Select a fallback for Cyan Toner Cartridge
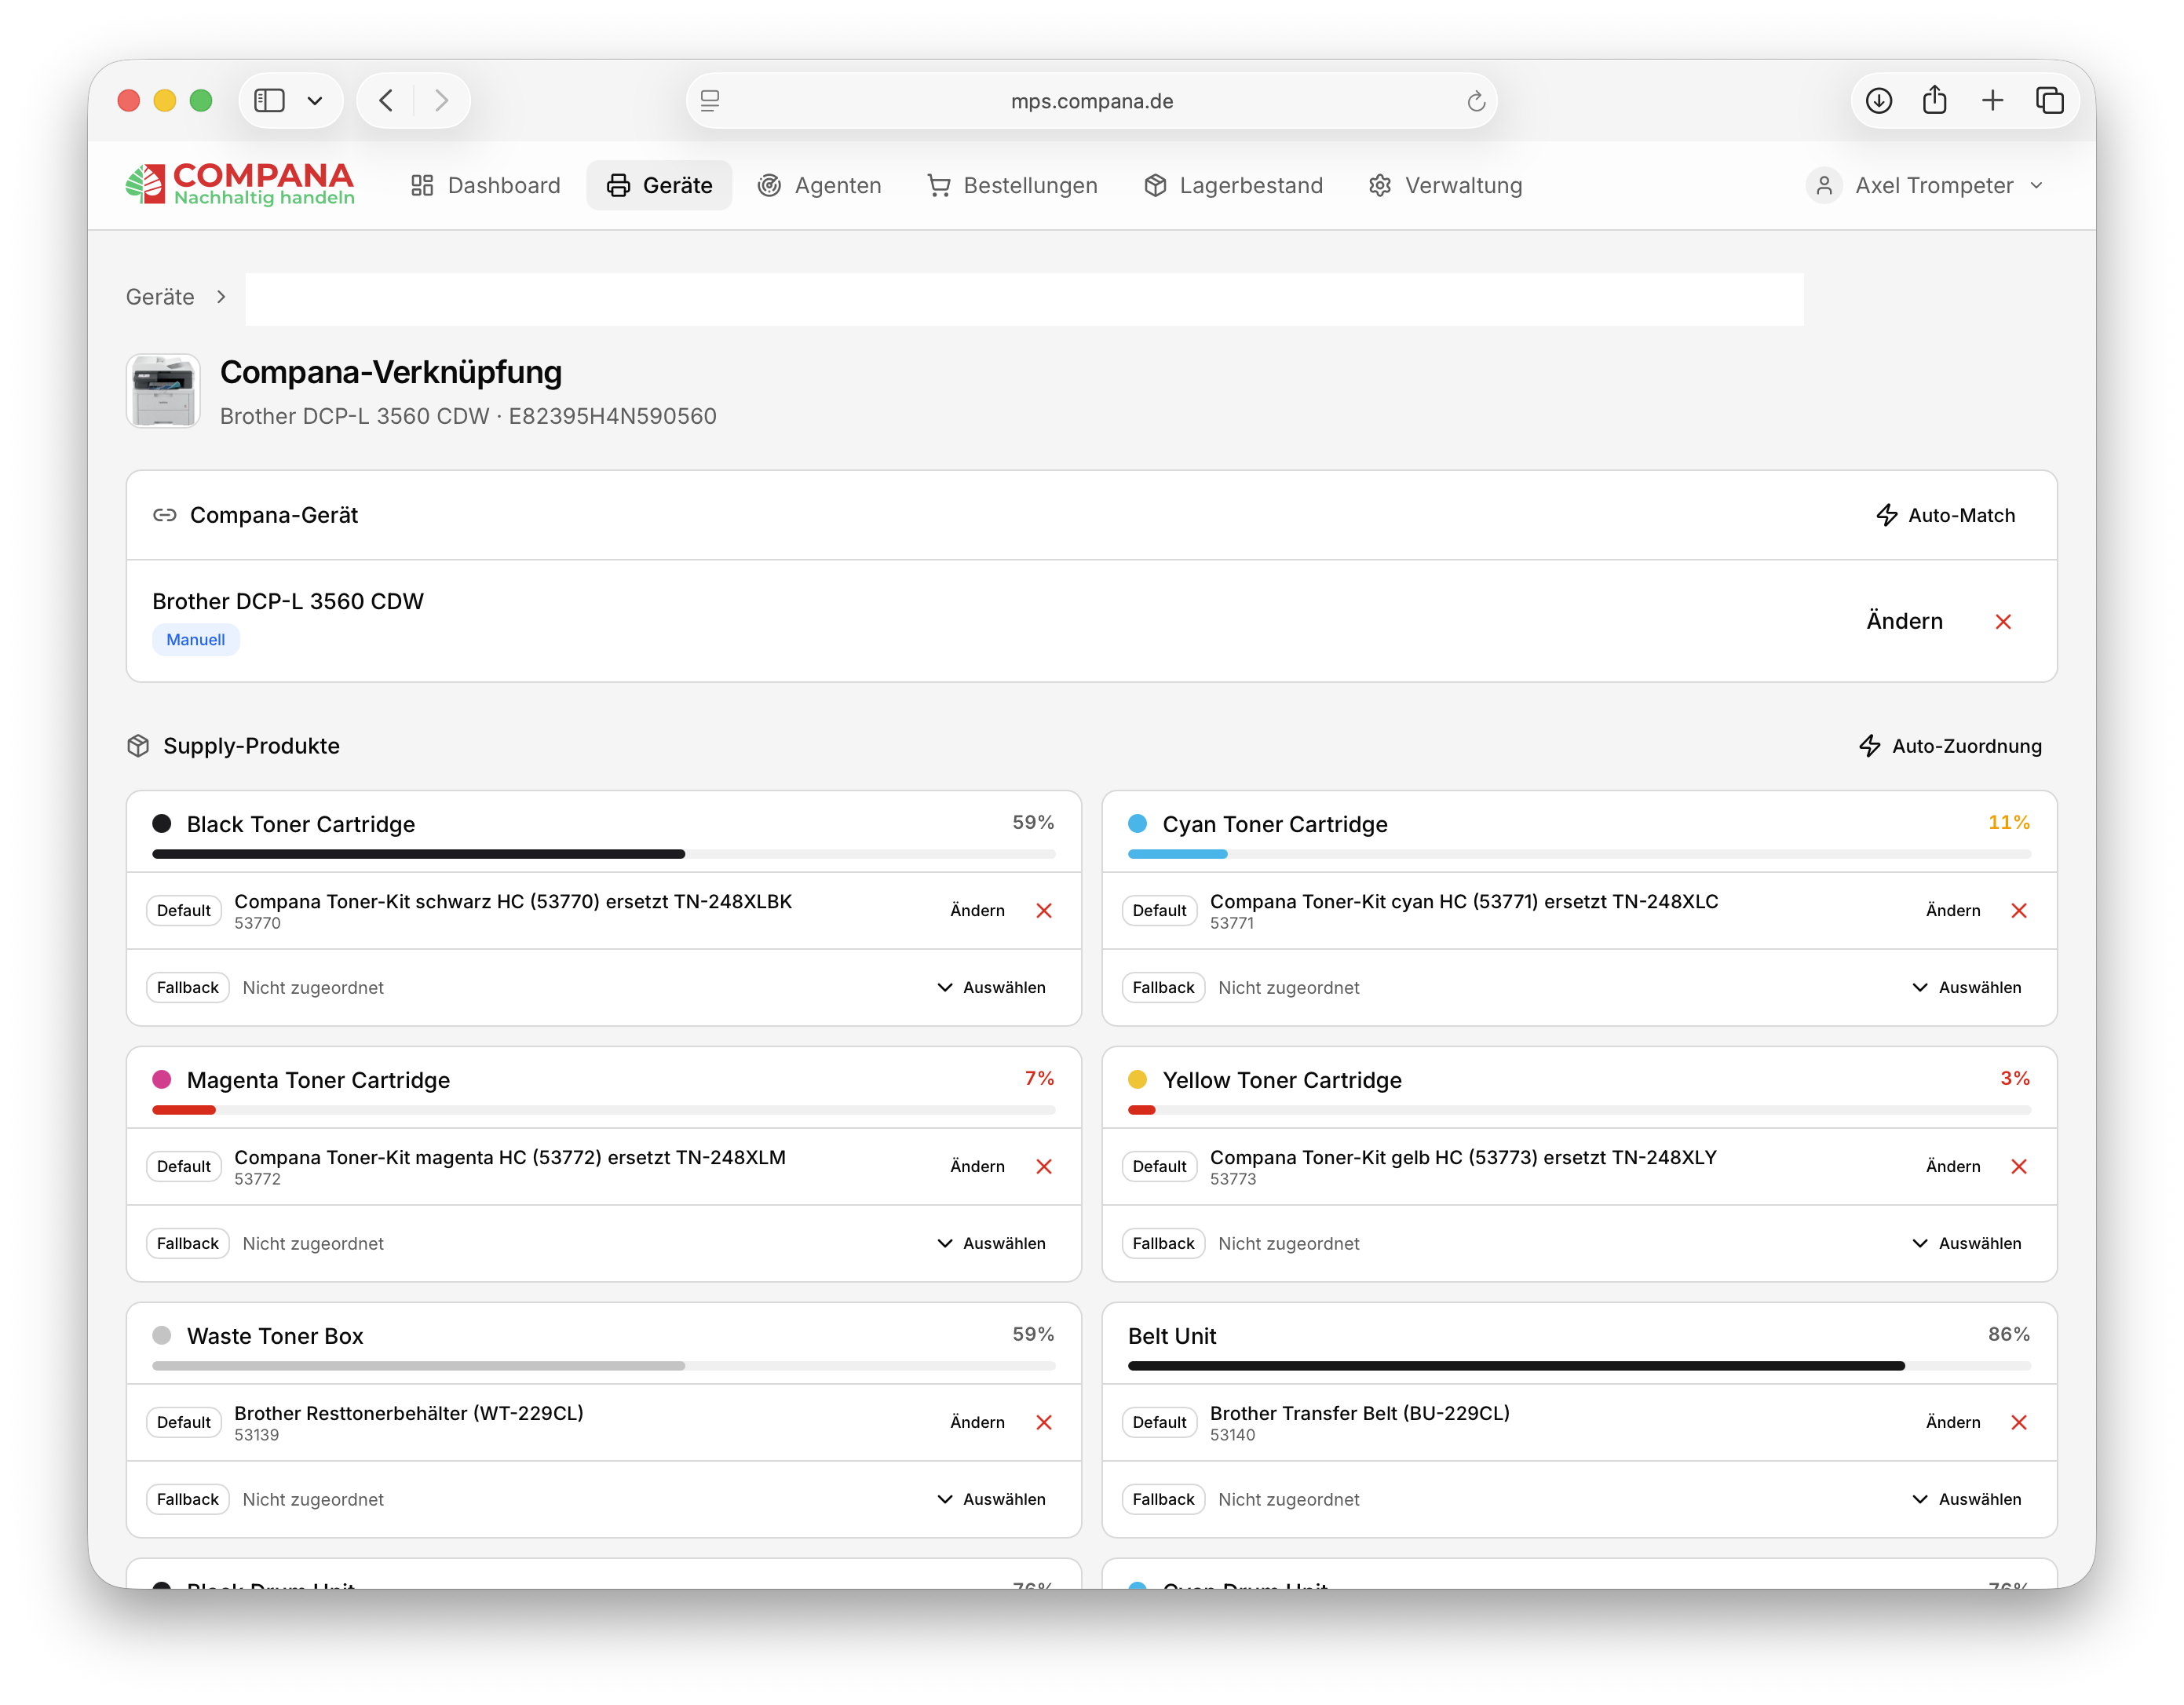The height and width of the screenshot is (1705, 2184). click(1966, 987)
